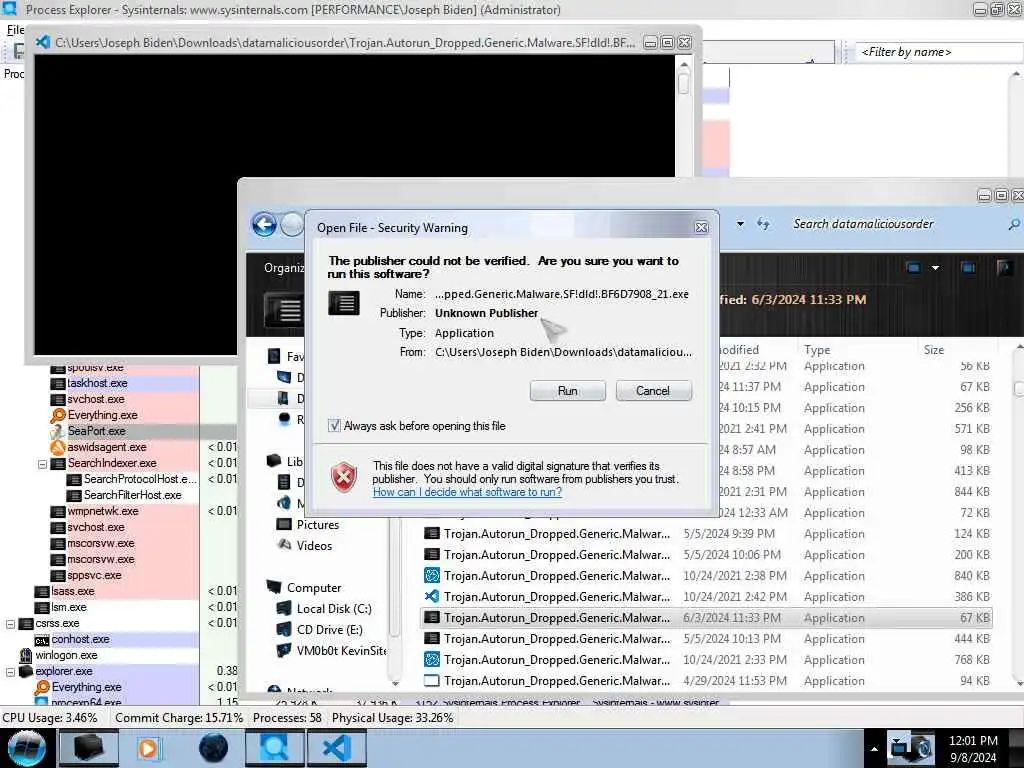The height and width of the screenshot is (768, 1024).
Task: Change Explorer view with the view icon
Action: tap(914, 268)
